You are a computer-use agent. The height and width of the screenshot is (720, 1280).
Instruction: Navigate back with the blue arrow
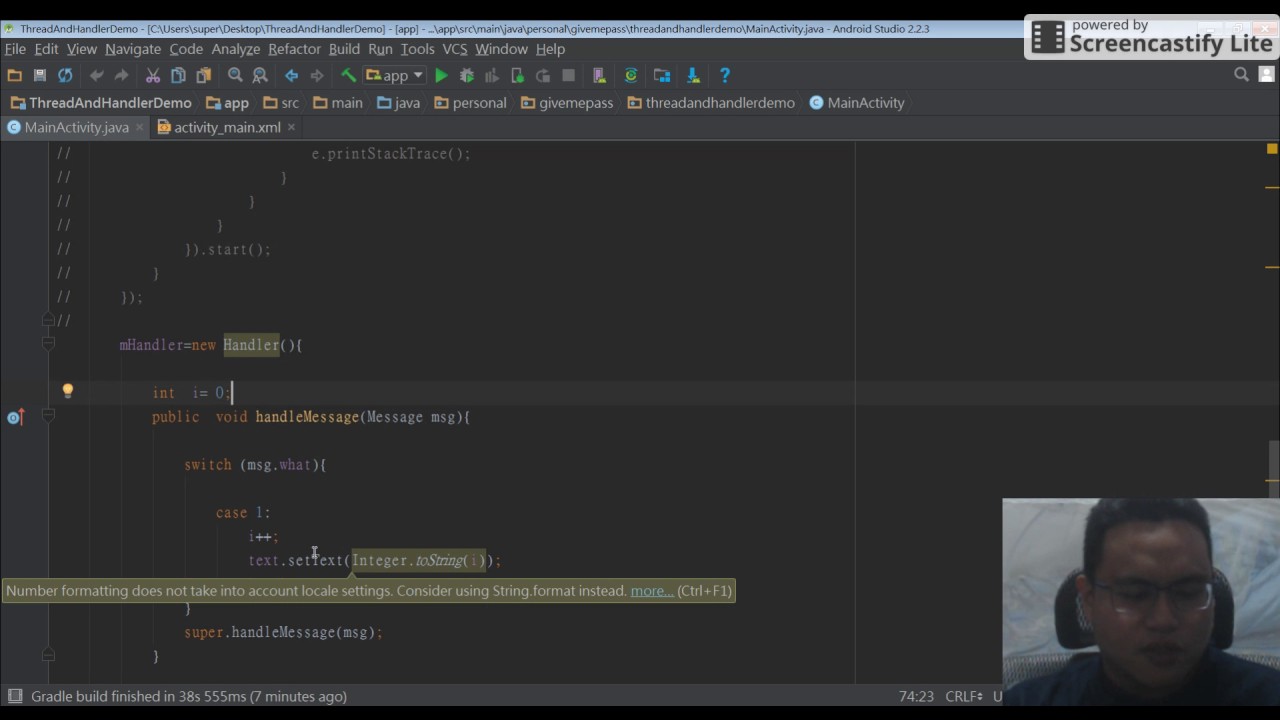tap(291, 75)
